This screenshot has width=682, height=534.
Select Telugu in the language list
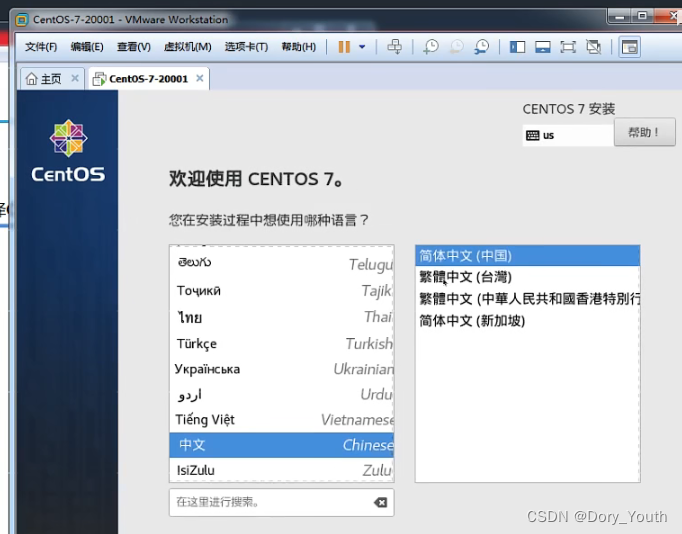pos(281,263)
